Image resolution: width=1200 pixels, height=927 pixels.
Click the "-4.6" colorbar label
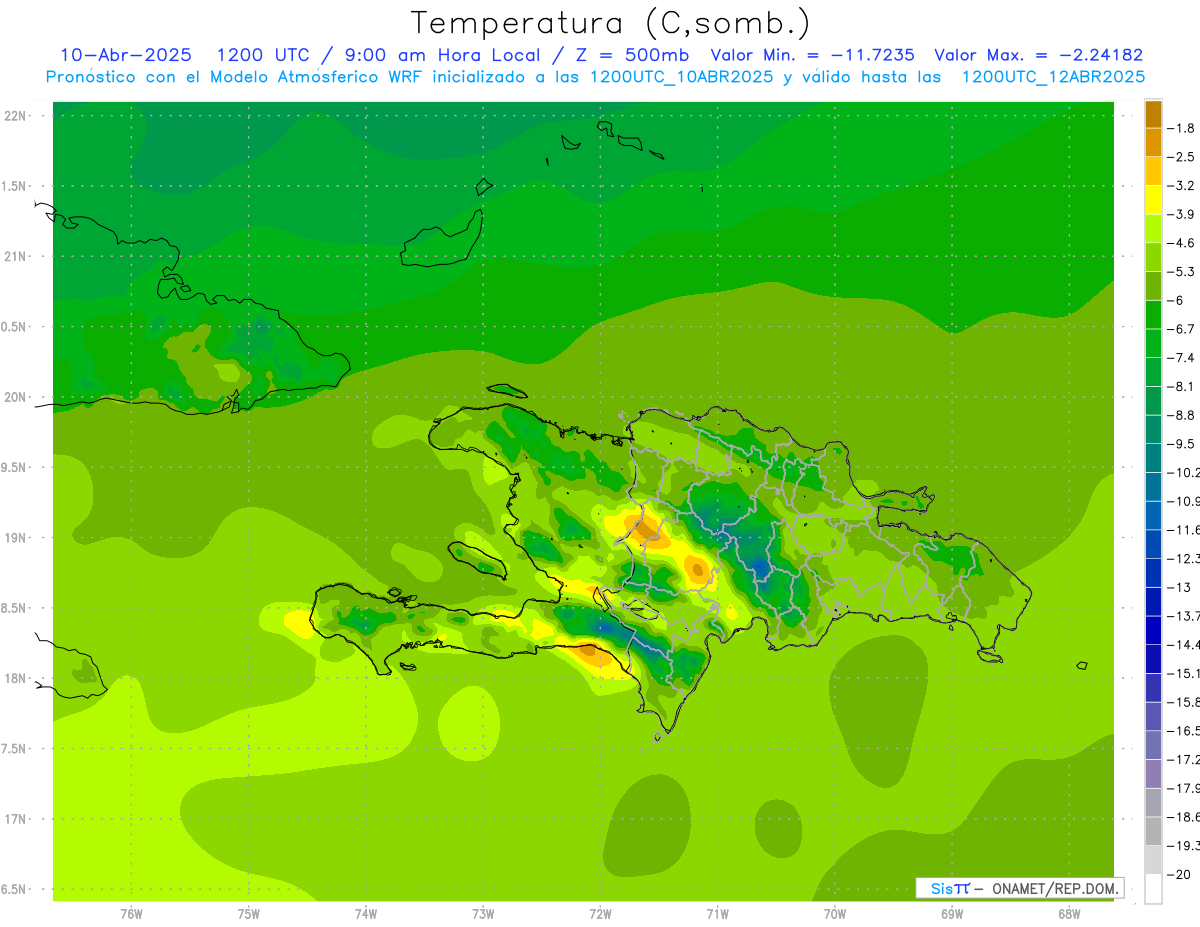point(1181,243)
